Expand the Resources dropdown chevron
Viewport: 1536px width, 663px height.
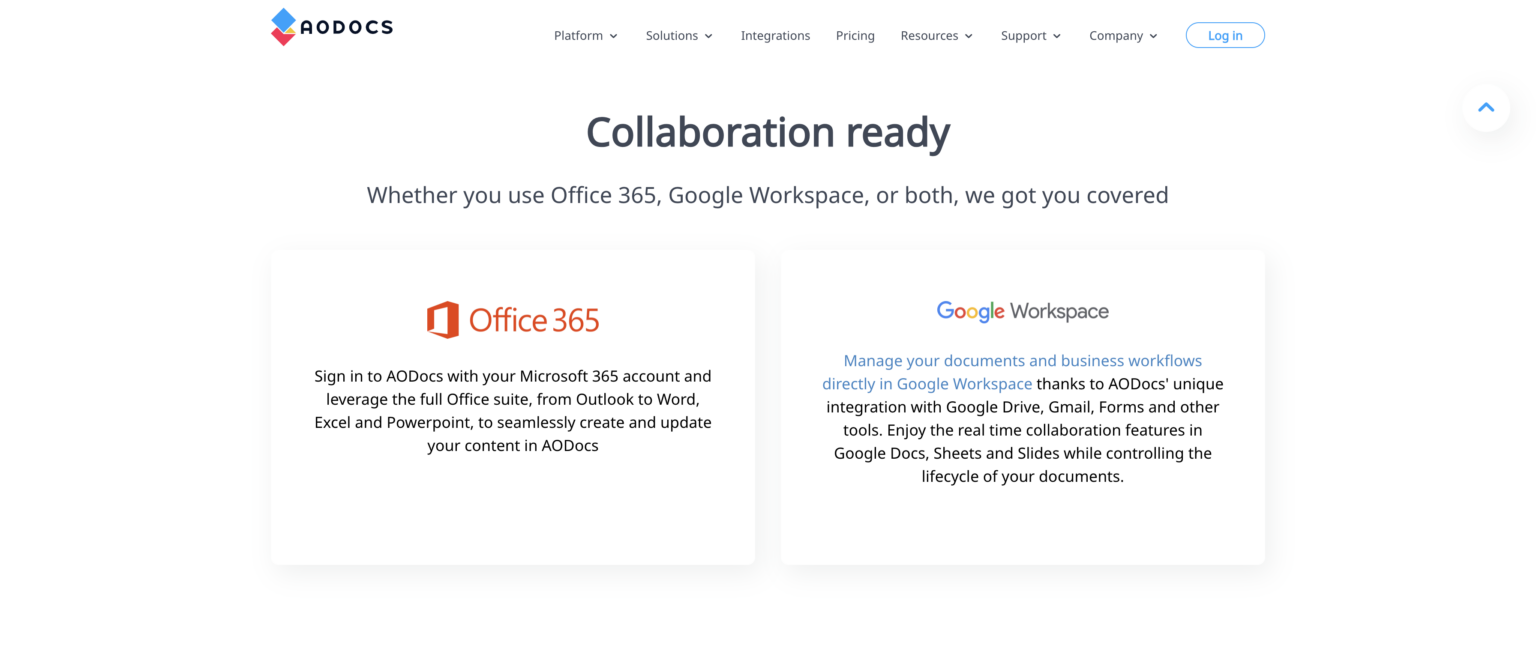click(x=968, y=36)
